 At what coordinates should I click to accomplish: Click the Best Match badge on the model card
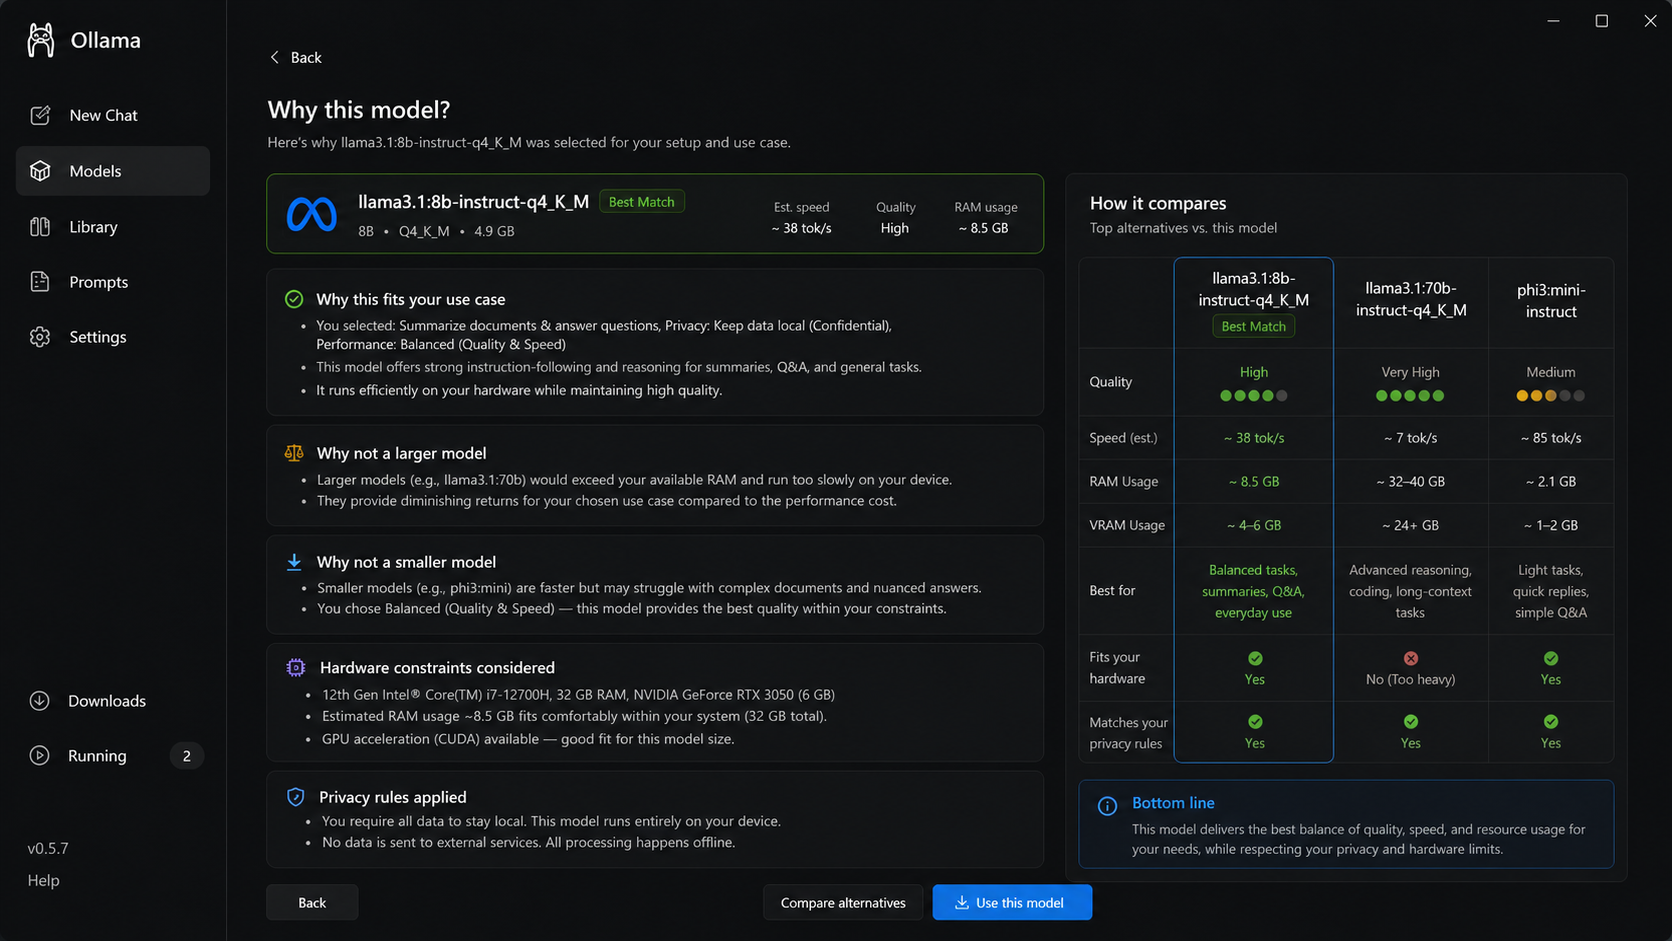642,202
